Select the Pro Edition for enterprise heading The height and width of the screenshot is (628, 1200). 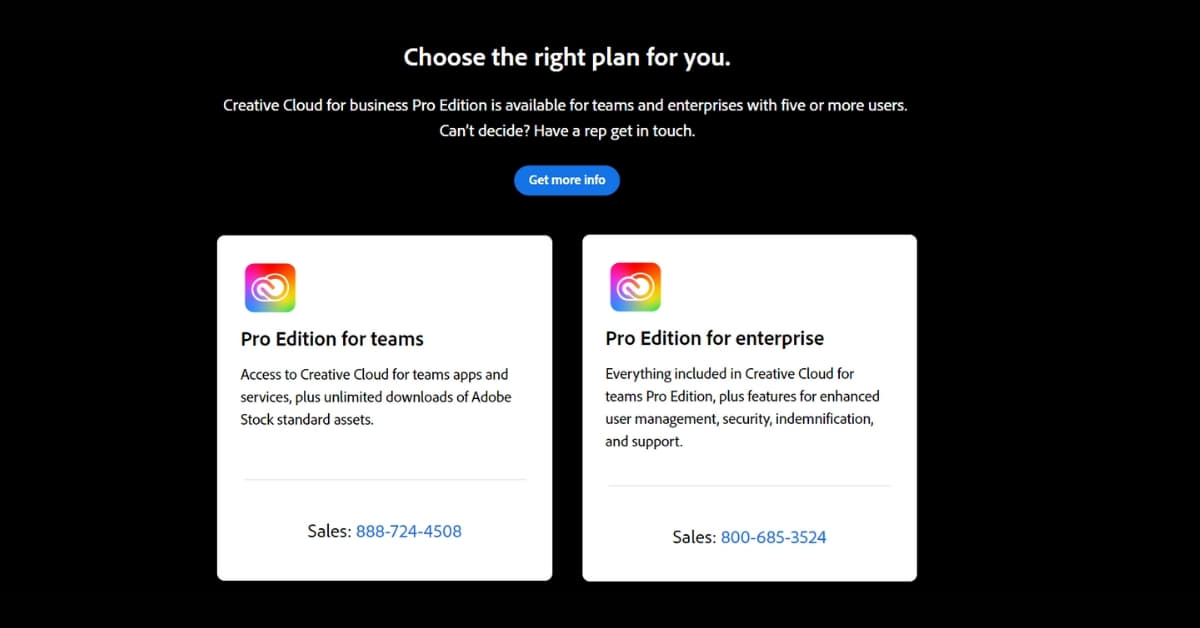coord(715,338)
